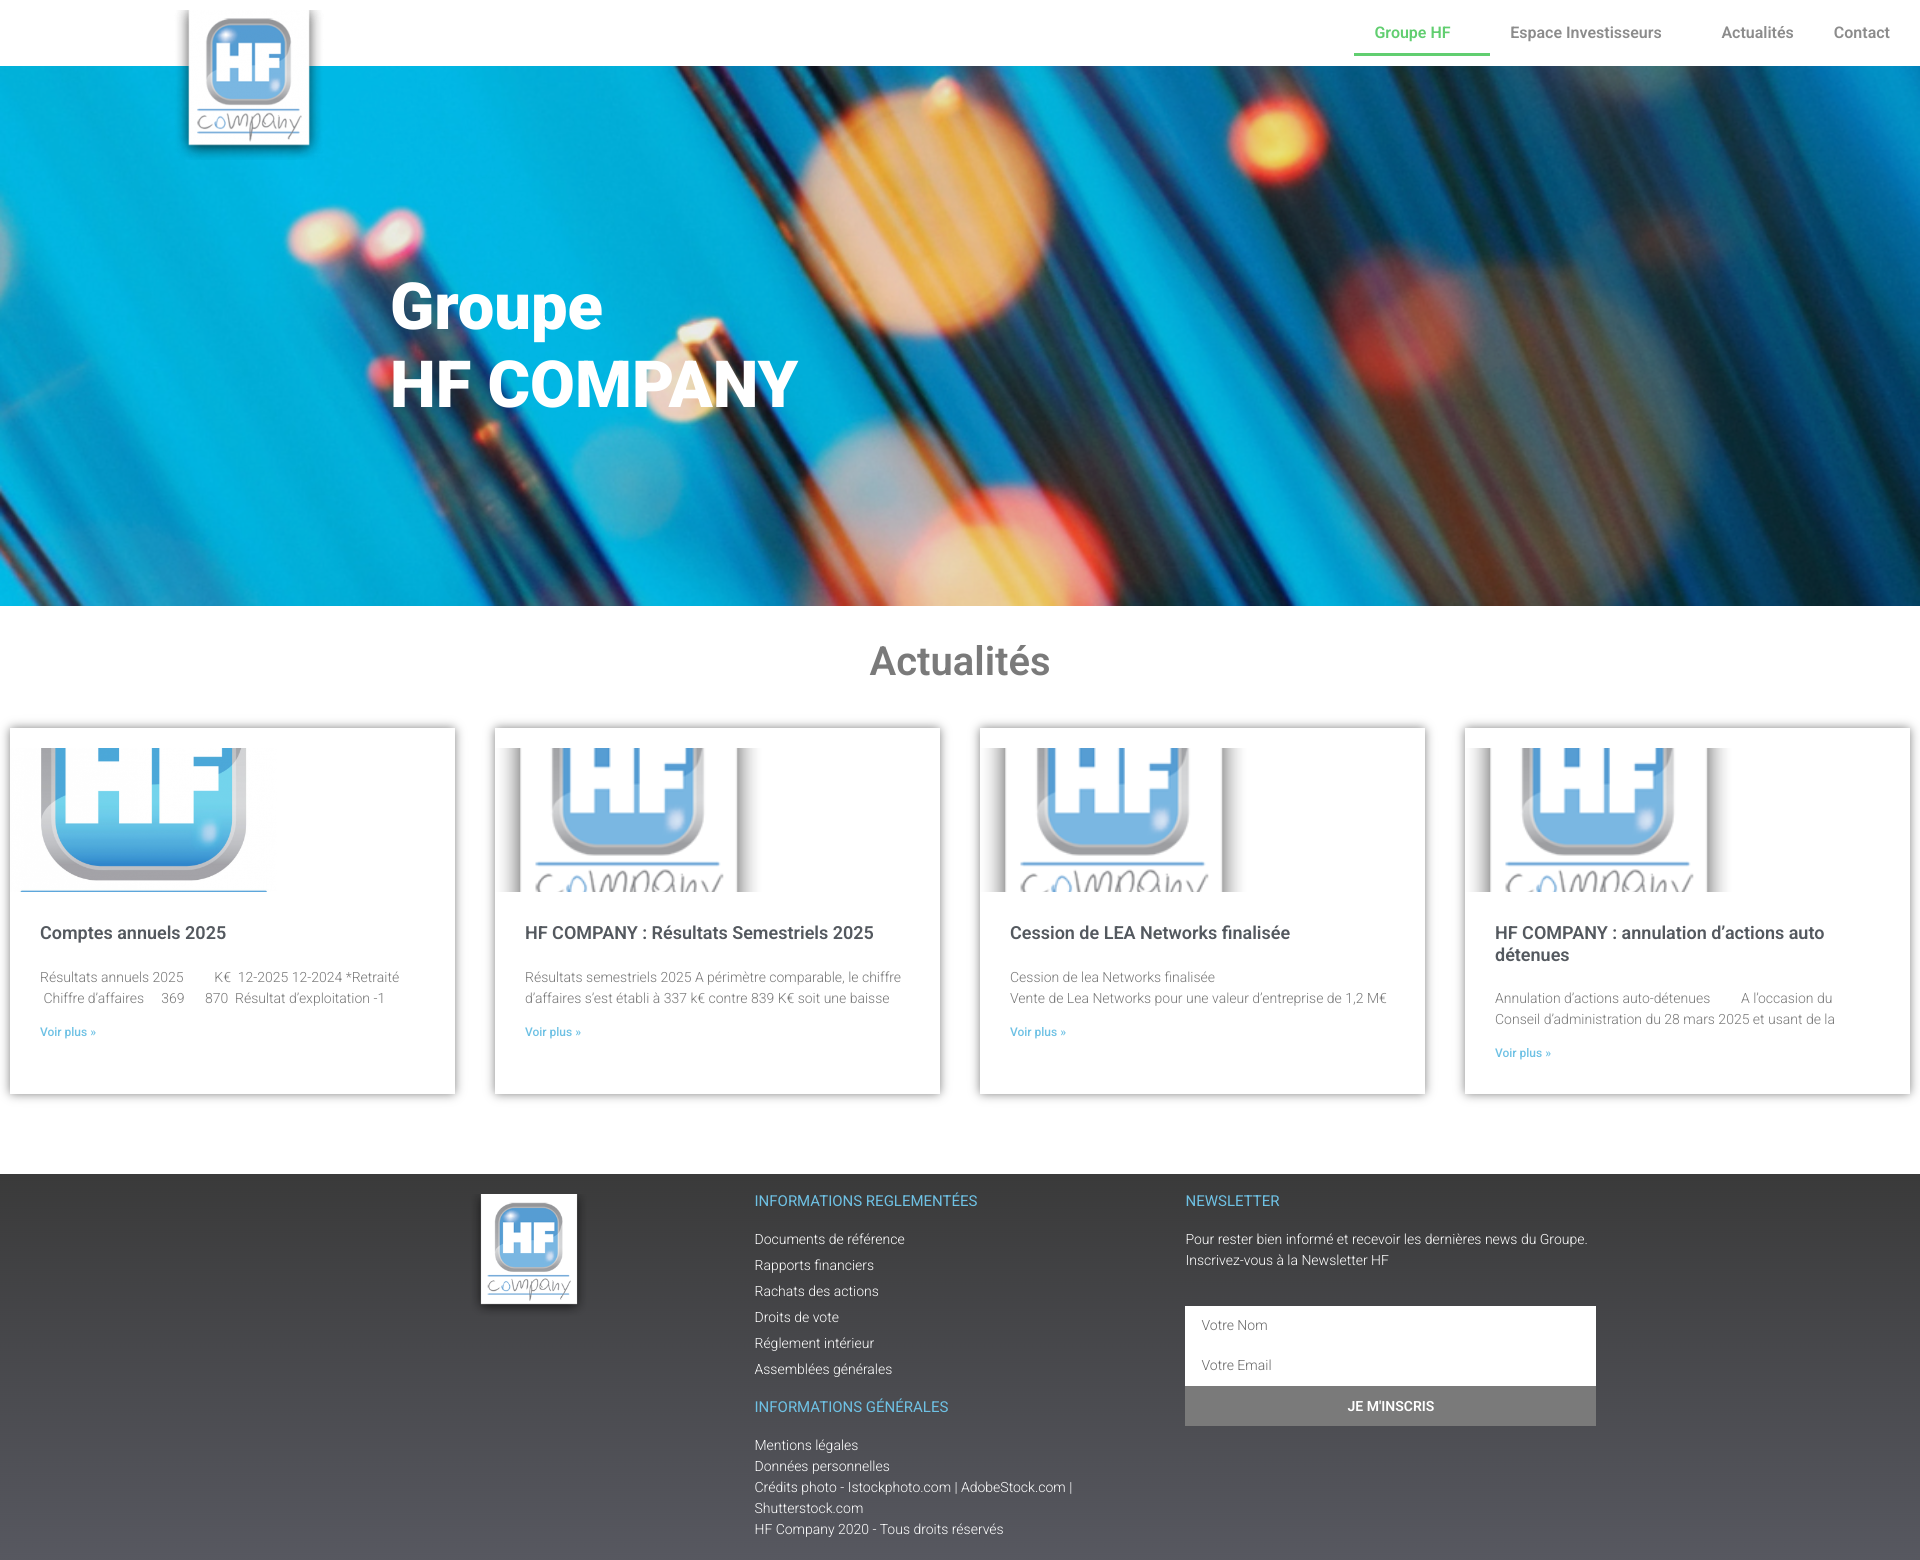Screen dimensions: 1920x1560
Task: Click Voir plus under Cession de LEA Networks
Action: pyautogui.click(x=1038, y=1032)
